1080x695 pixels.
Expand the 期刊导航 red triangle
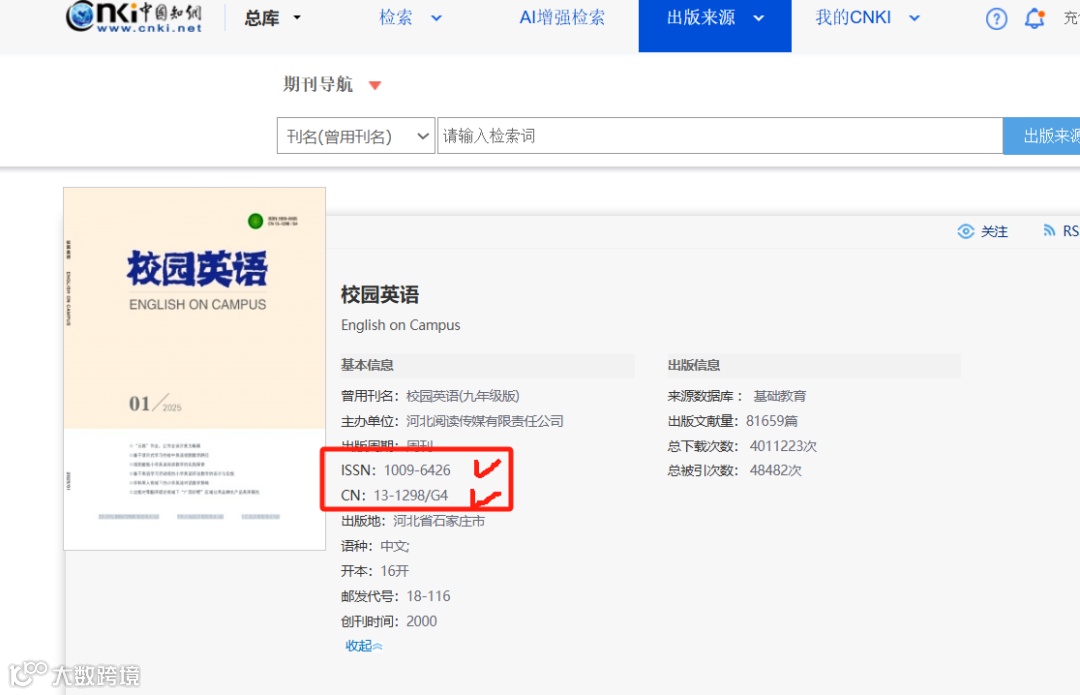(x=375, y=85)
